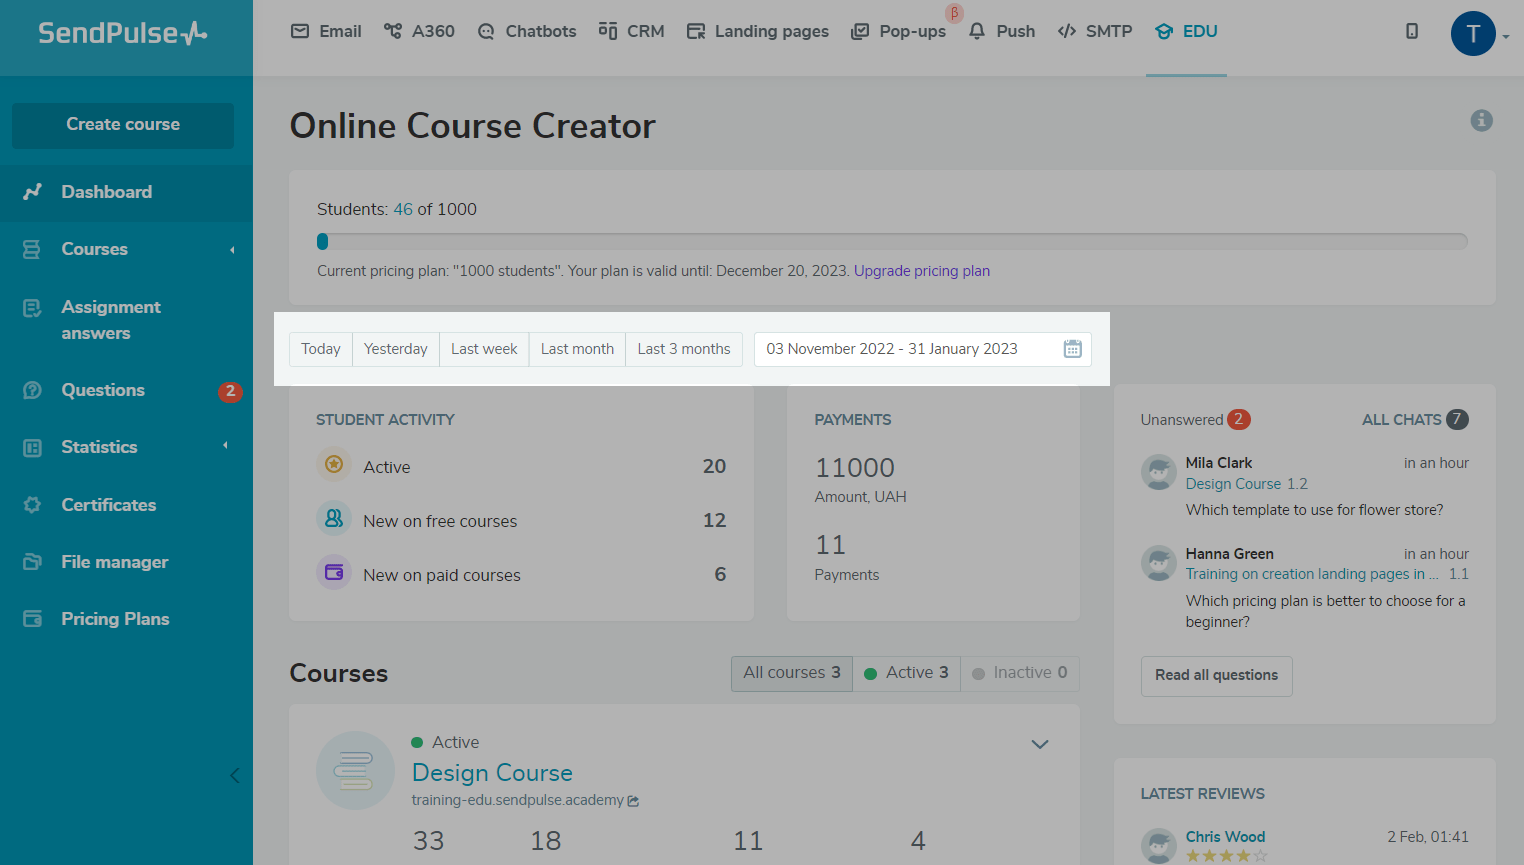The image size is (1524, 865).
Task: Show only Inactive courses
Action: click(1019, 673)
